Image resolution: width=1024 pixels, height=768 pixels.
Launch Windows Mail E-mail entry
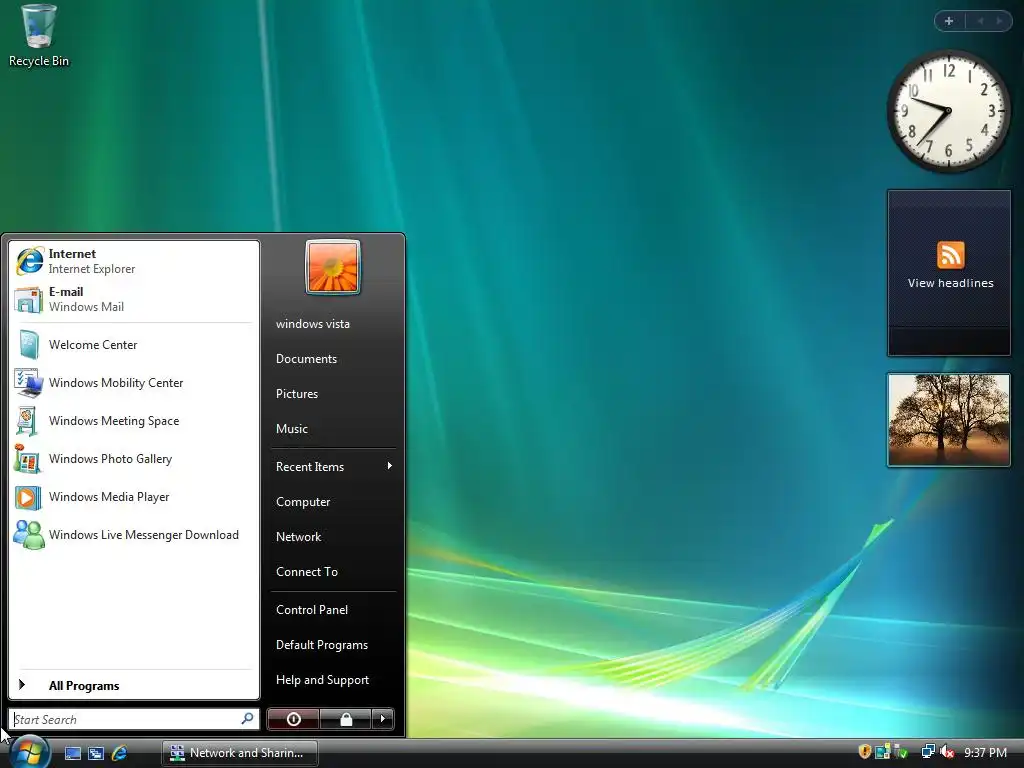[x=134, y=299]
